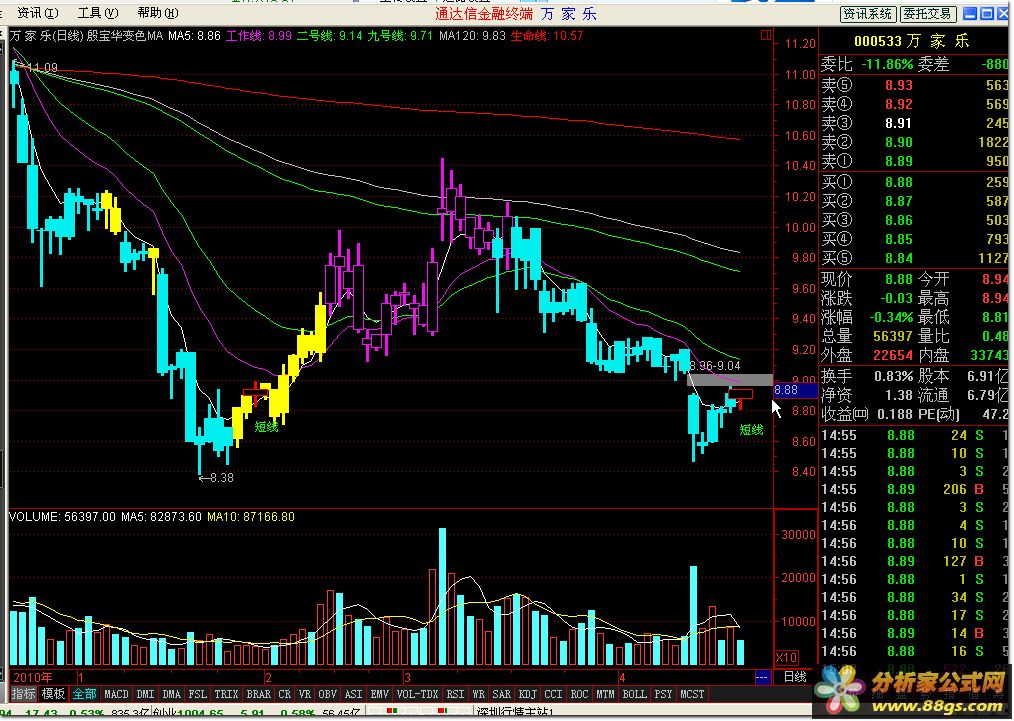Switch to the VOL-TDX indicator
This screenshot has height=721, width=1014.
417,694
